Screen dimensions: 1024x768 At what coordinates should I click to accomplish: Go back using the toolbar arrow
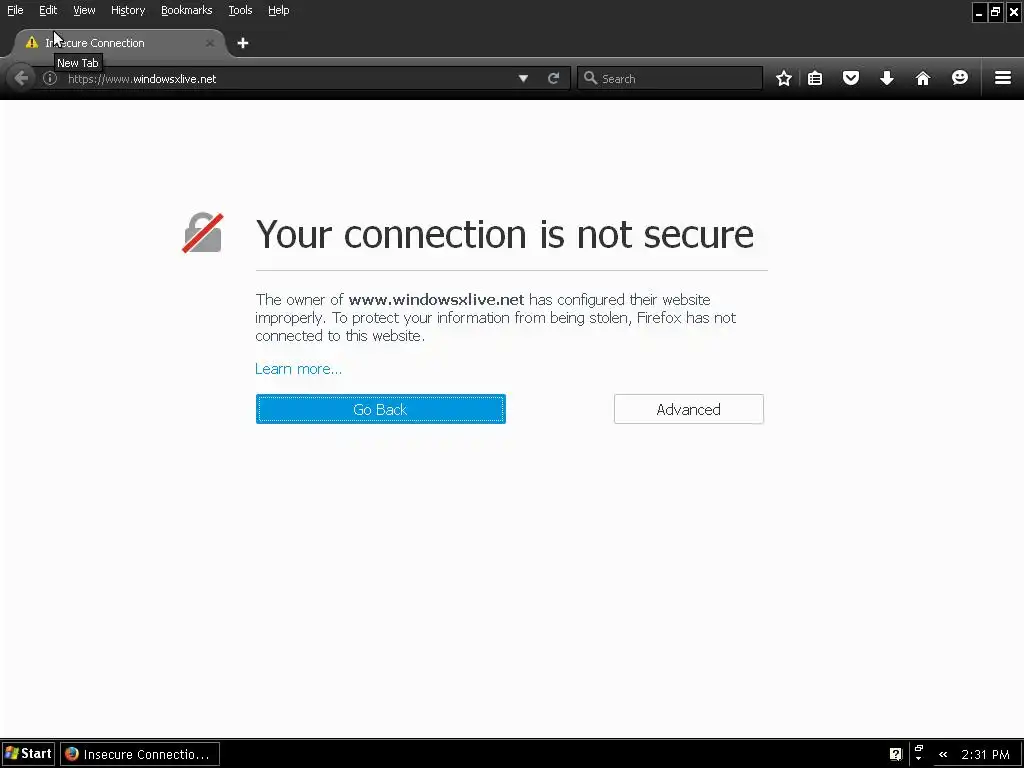coord(21,78)
